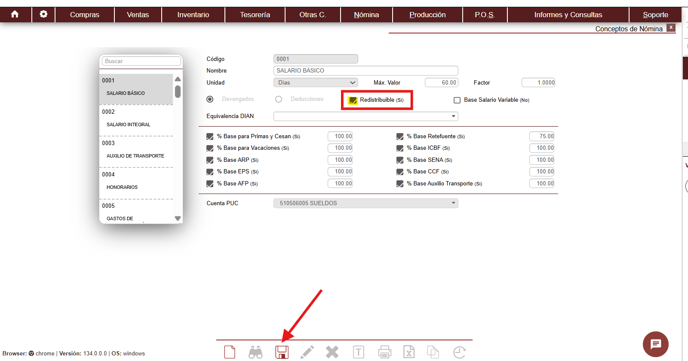The height and width of the screenshot is (361, 688).
Task: Click the Máx. Valor field 60.00
Action: point(441,82)
